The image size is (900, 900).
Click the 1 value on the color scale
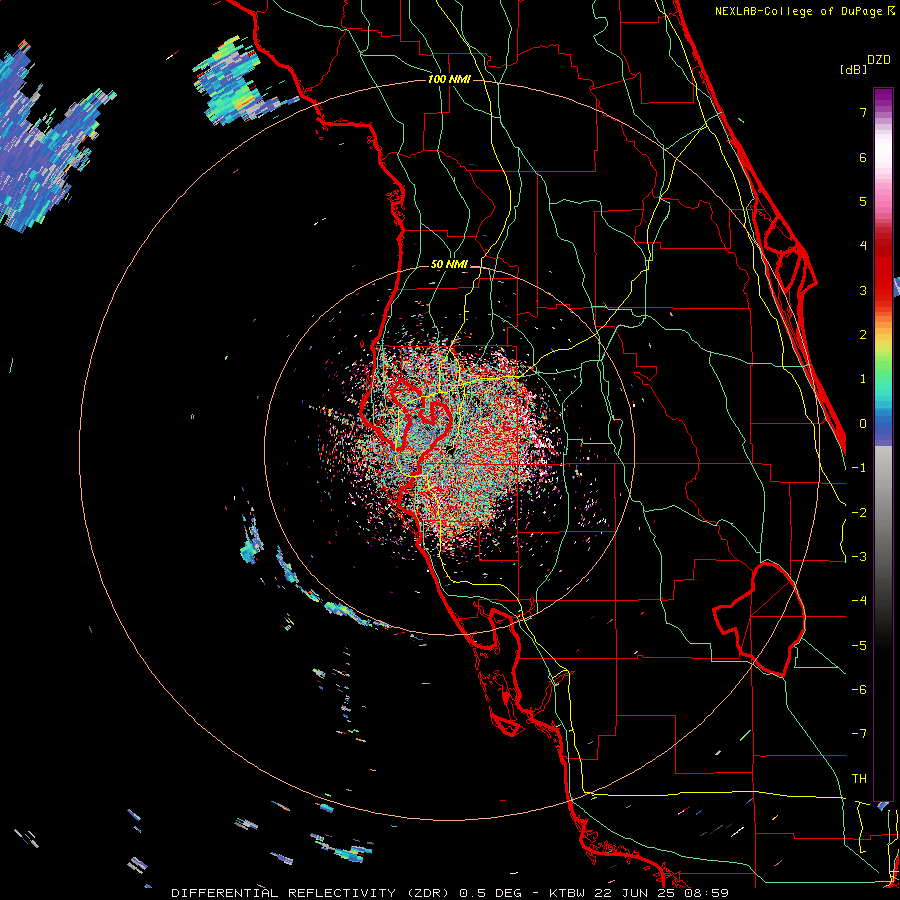click(863, 379)
